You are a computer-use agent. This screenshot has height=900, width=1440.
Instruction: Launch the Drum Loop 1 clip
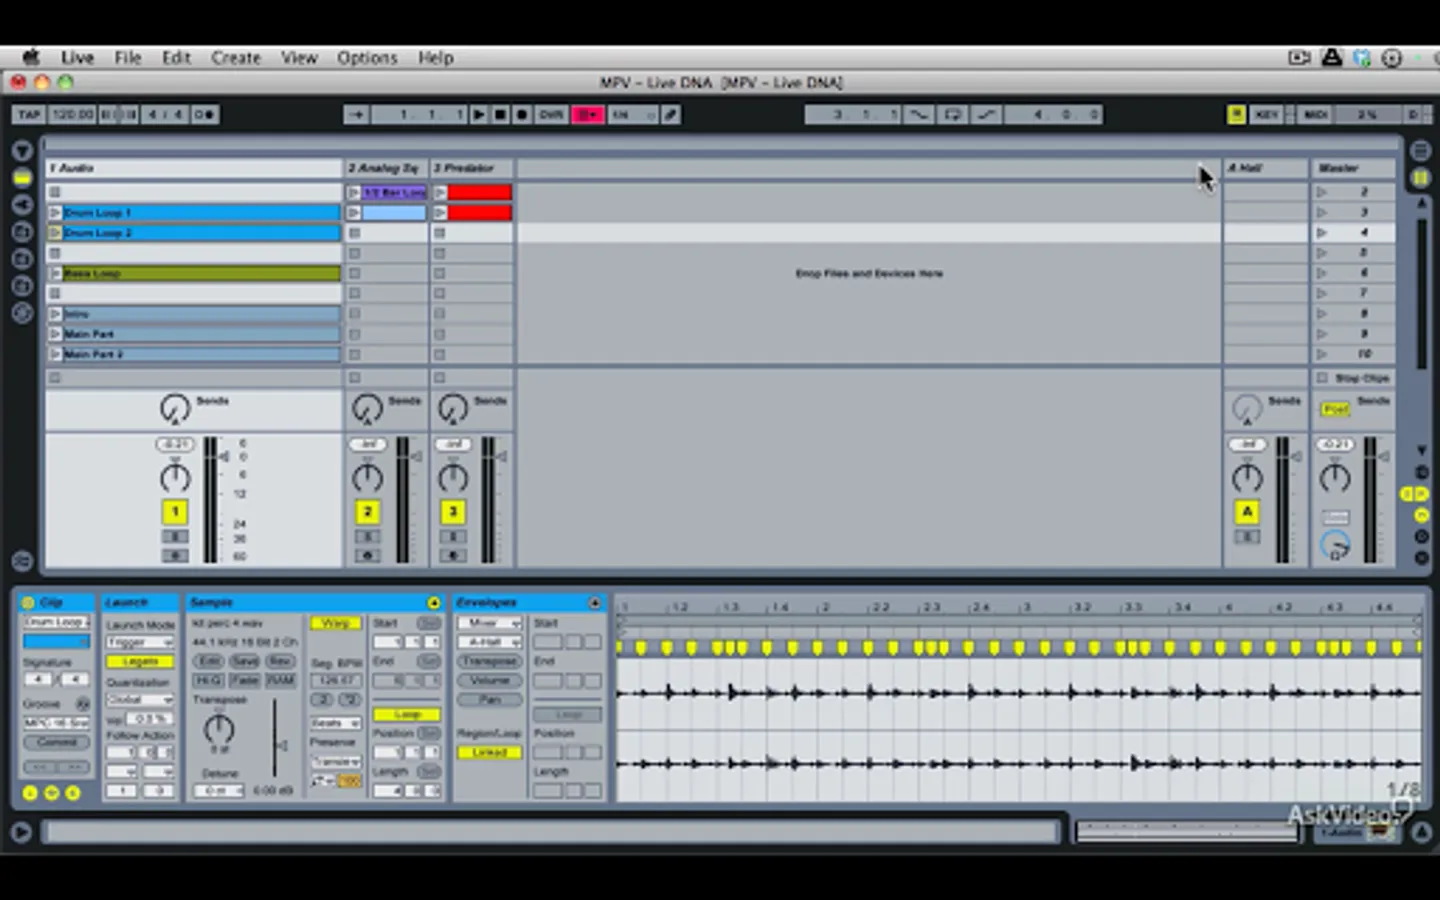click(x=55, y=213)
